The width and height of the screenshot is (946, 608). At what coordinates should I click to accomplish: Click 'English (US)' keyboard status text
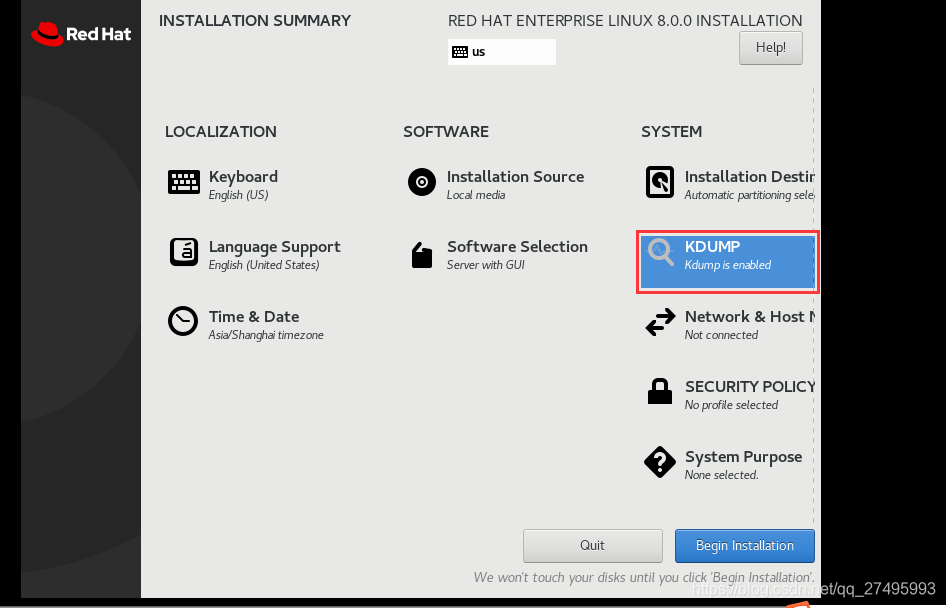[238, 195]
